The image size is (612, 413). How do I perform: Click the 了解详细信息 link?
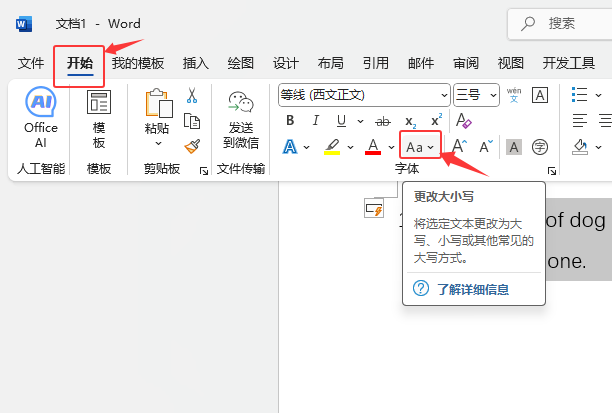point(473,289)
